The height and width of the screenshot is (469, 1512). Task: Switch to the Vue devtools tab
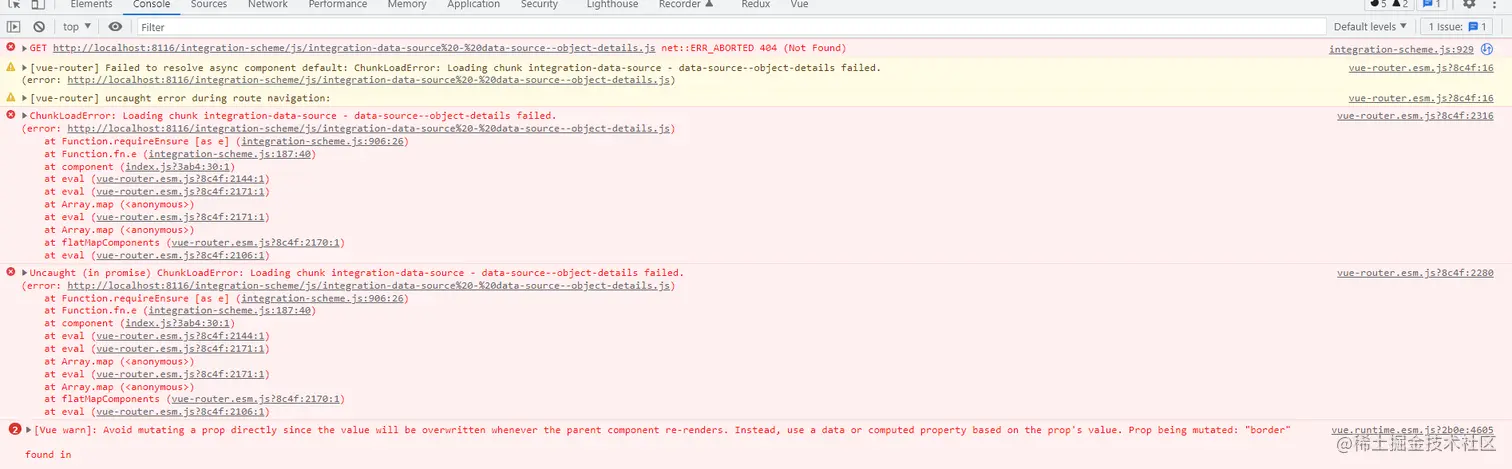[x=799, y=4]
